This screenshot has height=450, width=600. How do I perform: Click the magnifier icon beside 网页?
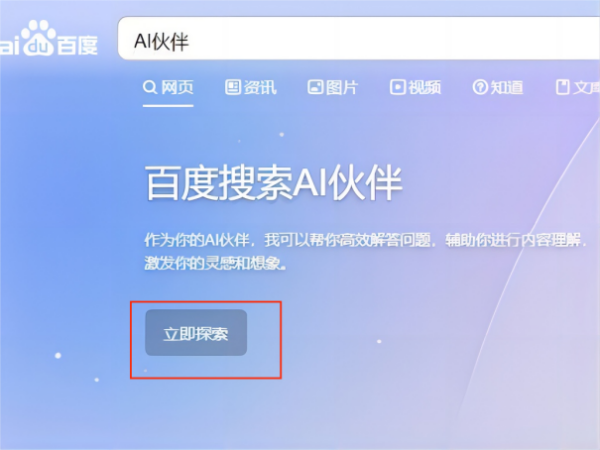tap(150, 88)
